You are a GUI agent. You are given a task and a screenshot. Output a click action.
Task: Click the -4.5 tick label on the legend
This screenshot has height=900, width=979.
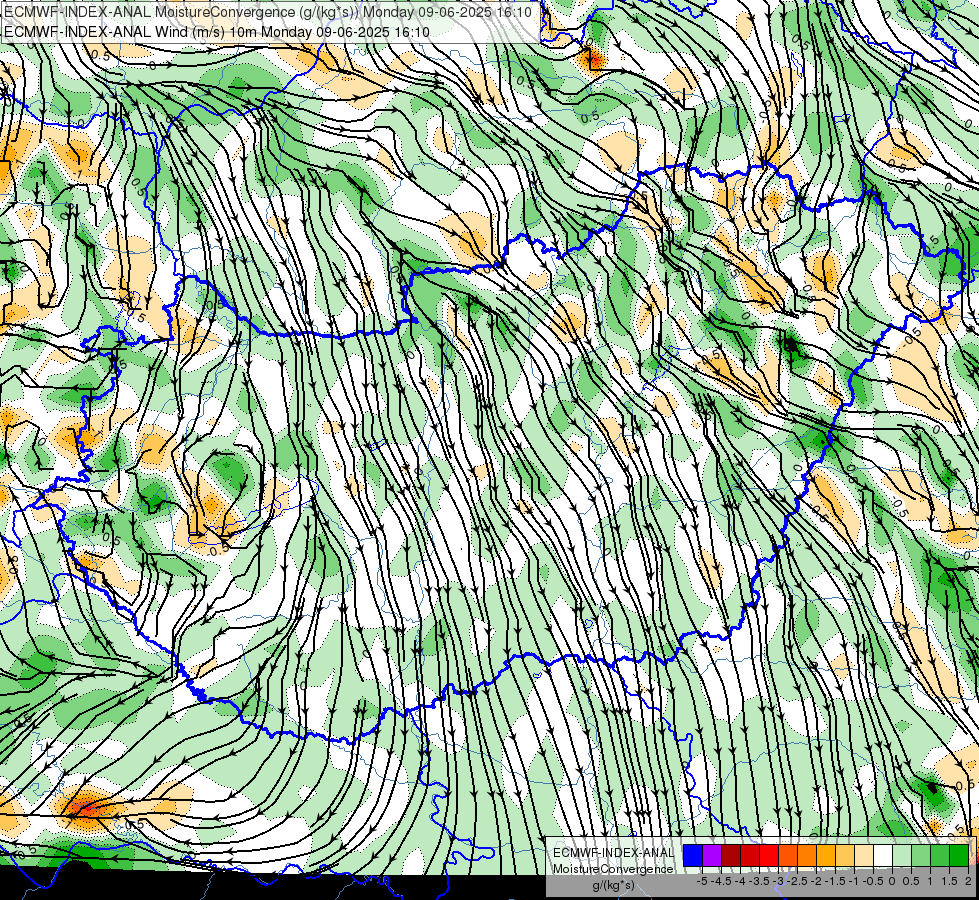point(721,881)
